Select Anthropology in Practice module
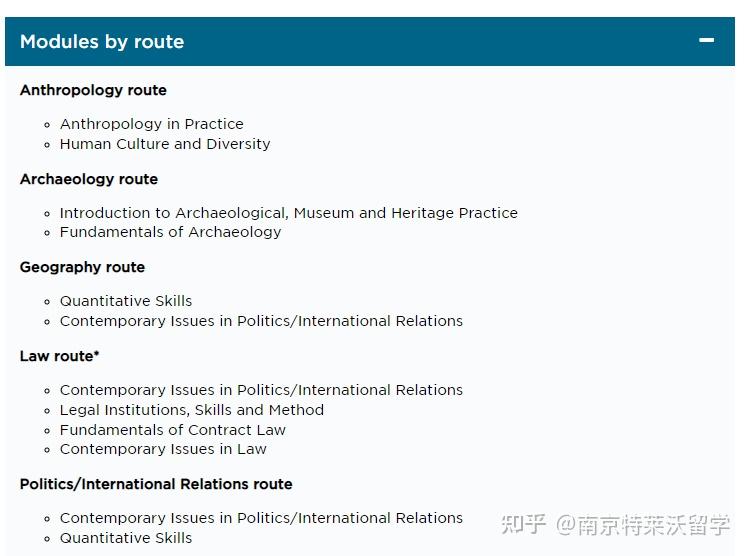The height and width of the screenshot is (556, 749). [x=151, y=124]
